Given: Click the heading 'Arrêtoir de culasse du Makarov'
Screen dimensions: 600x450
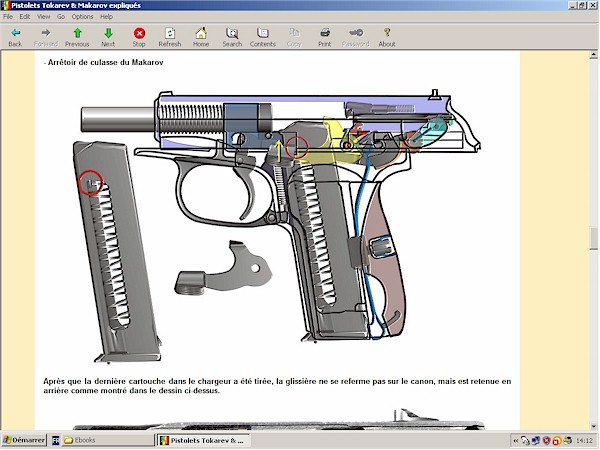Looking at the screenshot, I should point(106,62).
